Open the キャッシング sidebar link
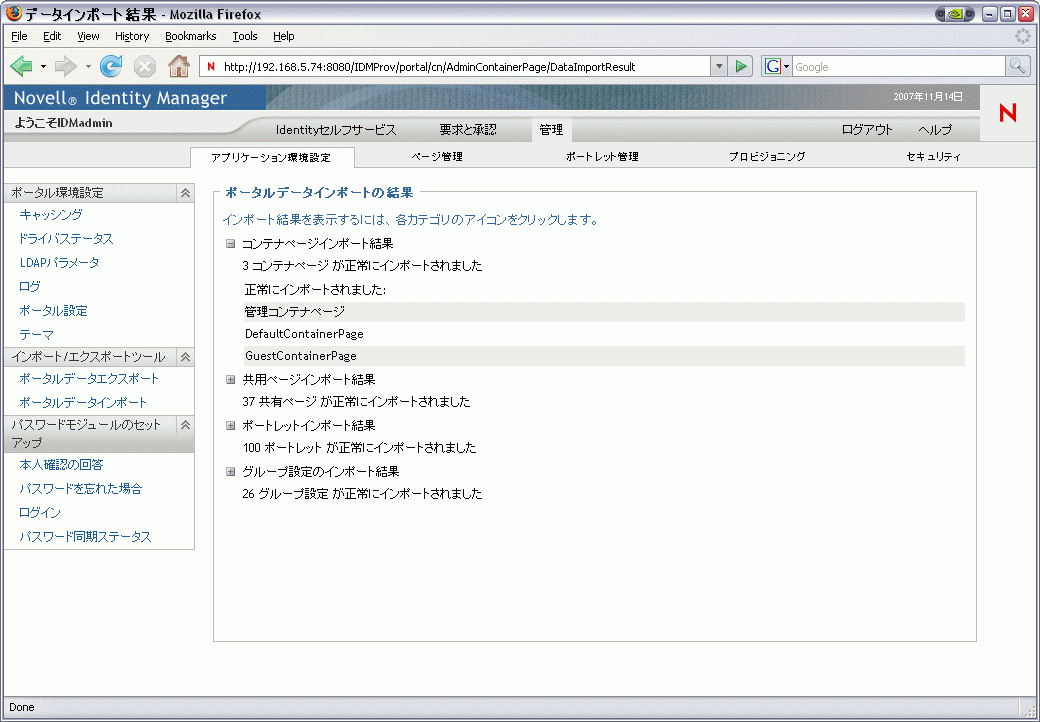This screenshot has width=1040, height=722. (x=51, y=214)
